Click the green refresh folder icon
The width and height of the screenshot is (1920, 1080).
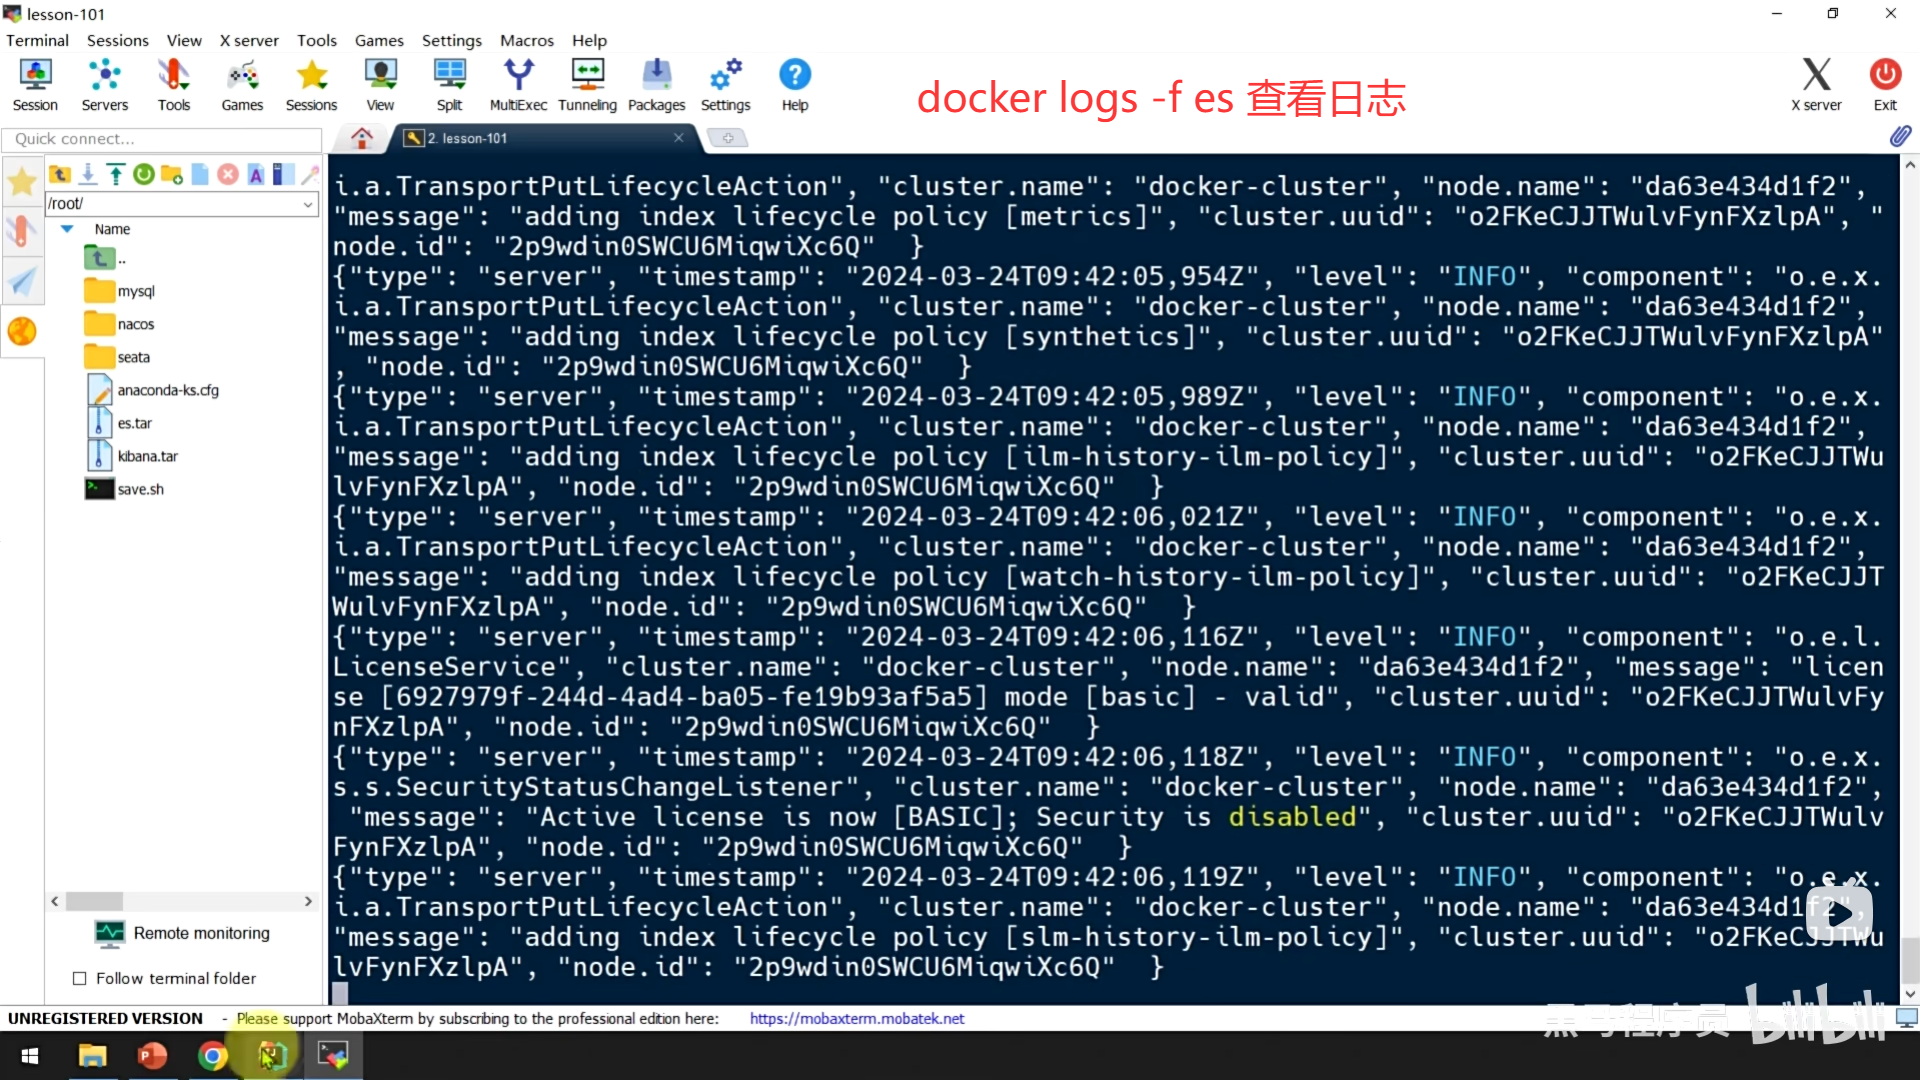pyautogui.click(x=144, y=175)
